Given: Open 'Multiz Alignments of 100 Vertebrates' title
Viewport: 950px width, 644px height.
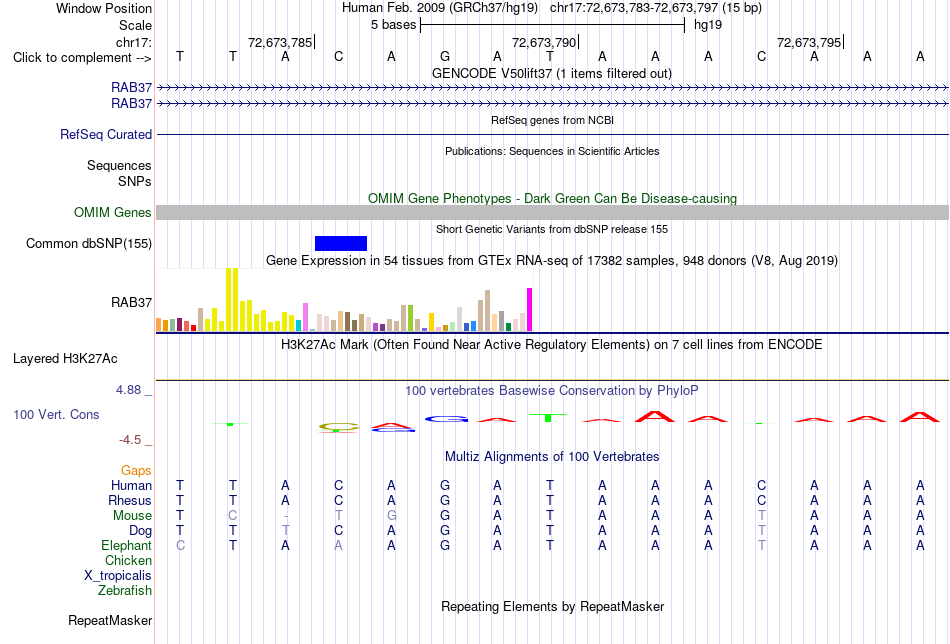Looking at the screenshot, I should click(x=552, y=457).
